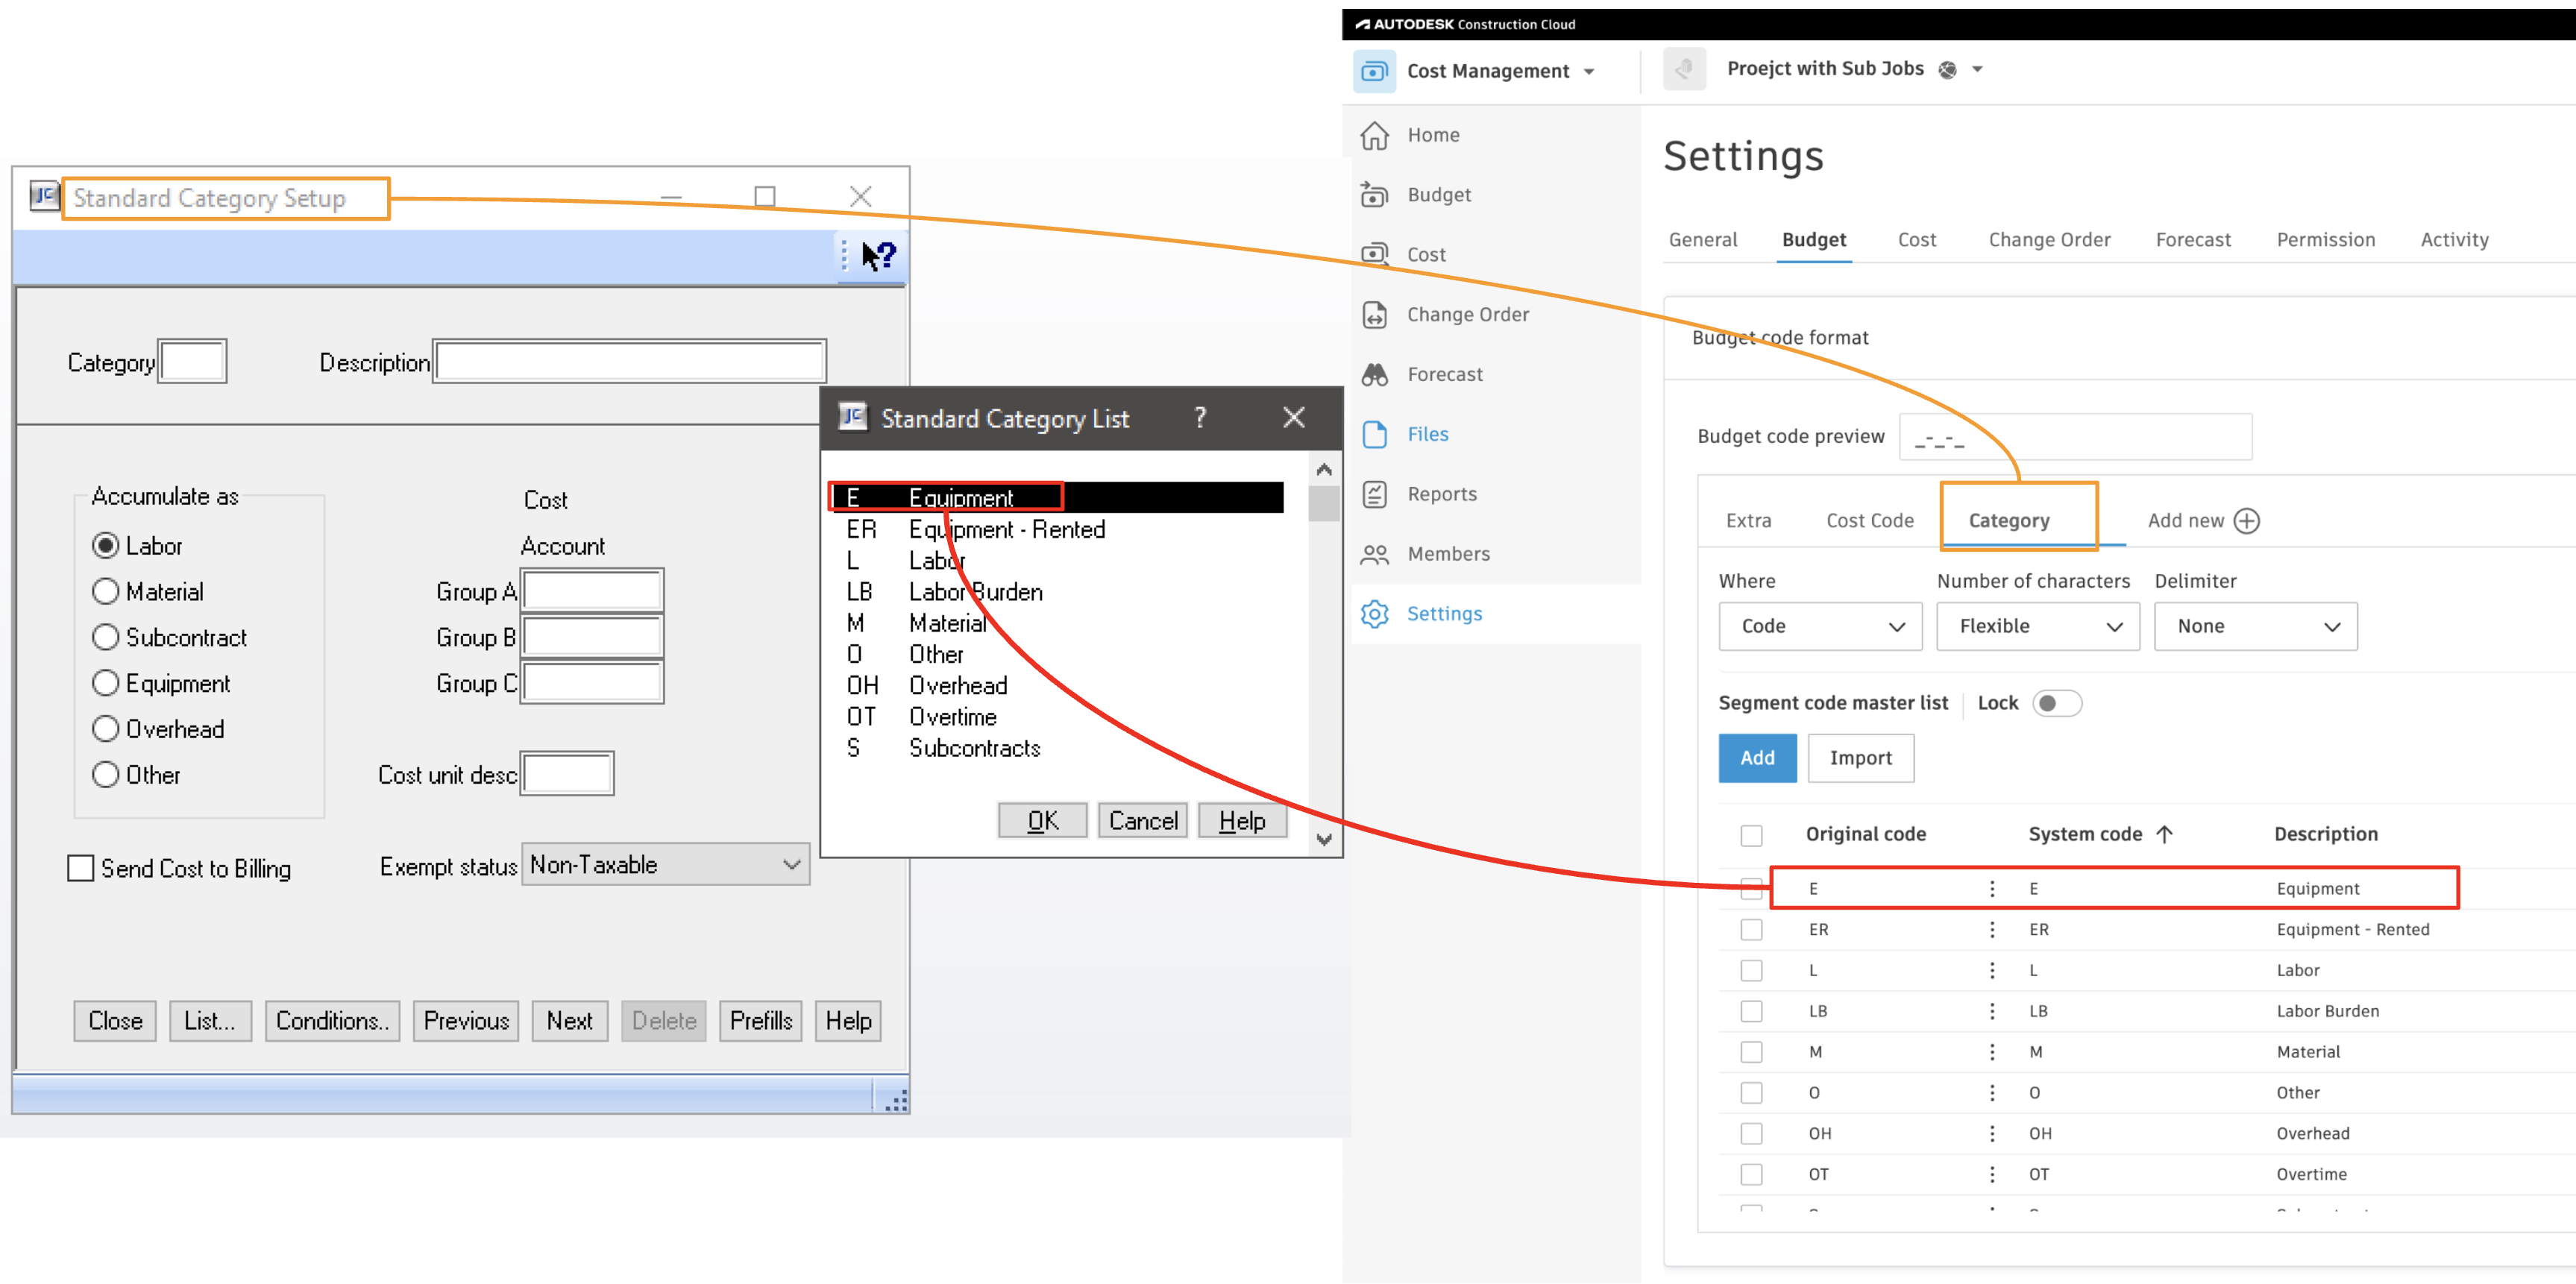Check Send Cost to Billing

[81, 868]
